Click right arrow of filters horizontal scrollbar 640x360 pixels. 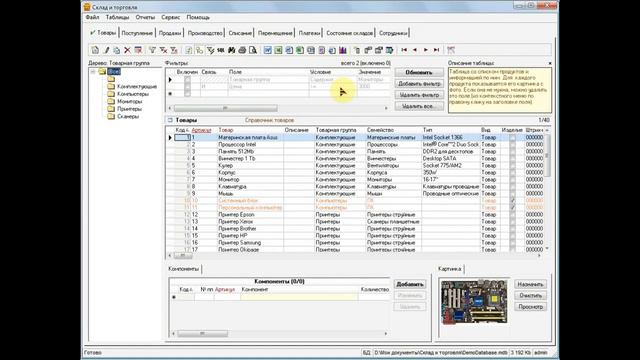(386, 108)
